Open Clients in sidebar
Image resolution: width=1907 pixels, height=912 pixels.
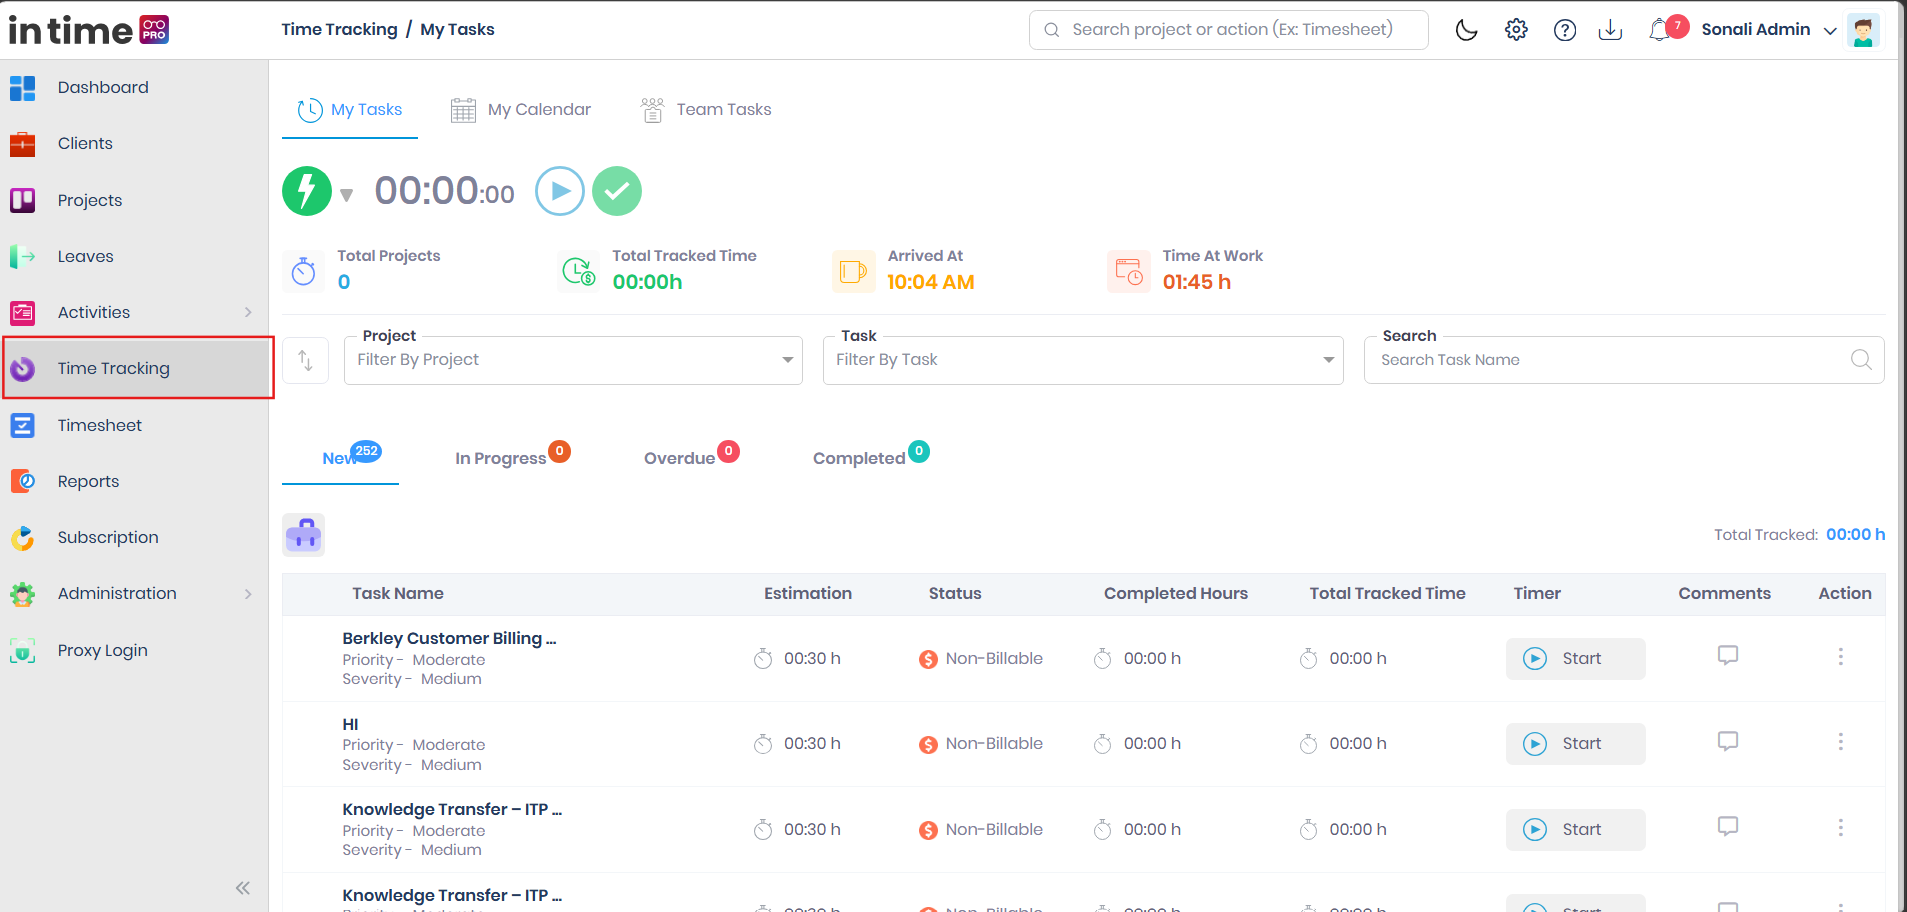tap(85, 144)
